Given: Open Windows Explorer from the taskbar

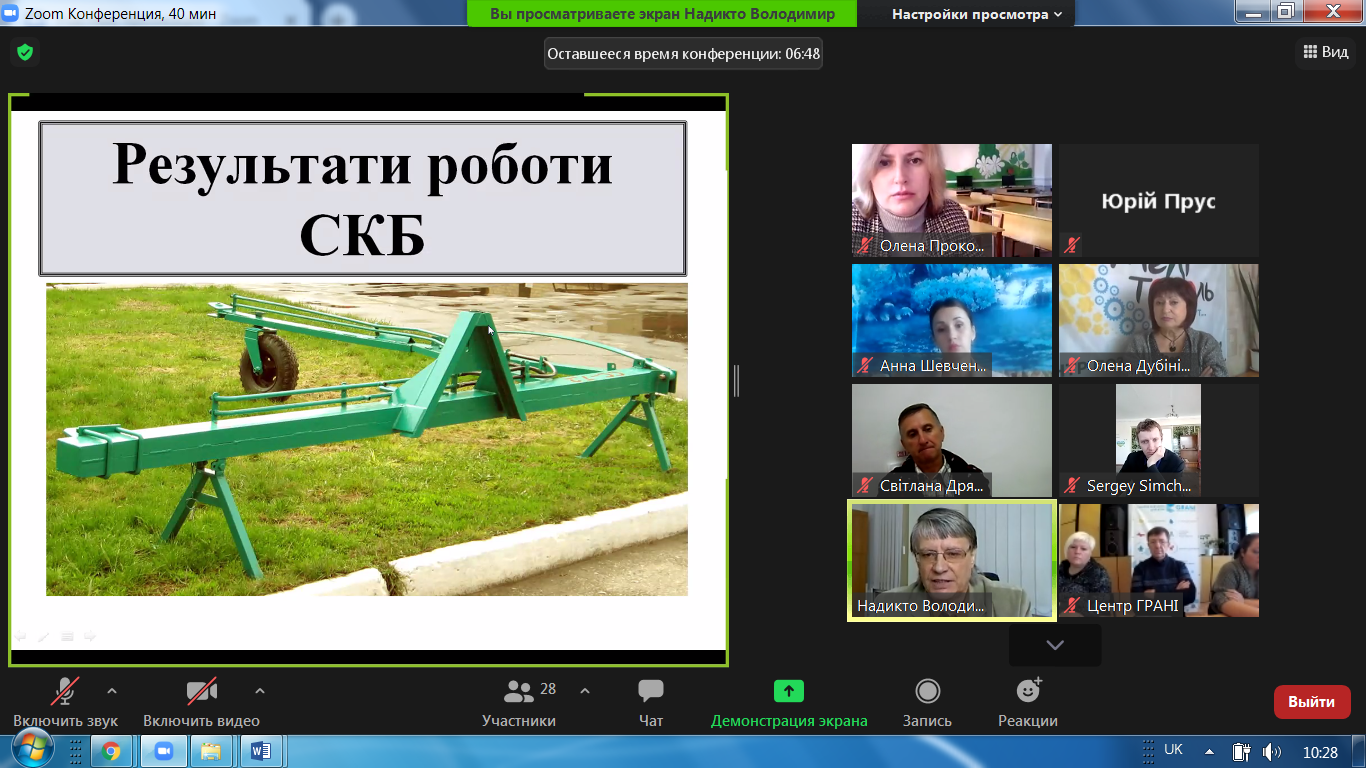Looking at the screenshot, I should pos(211,751).
